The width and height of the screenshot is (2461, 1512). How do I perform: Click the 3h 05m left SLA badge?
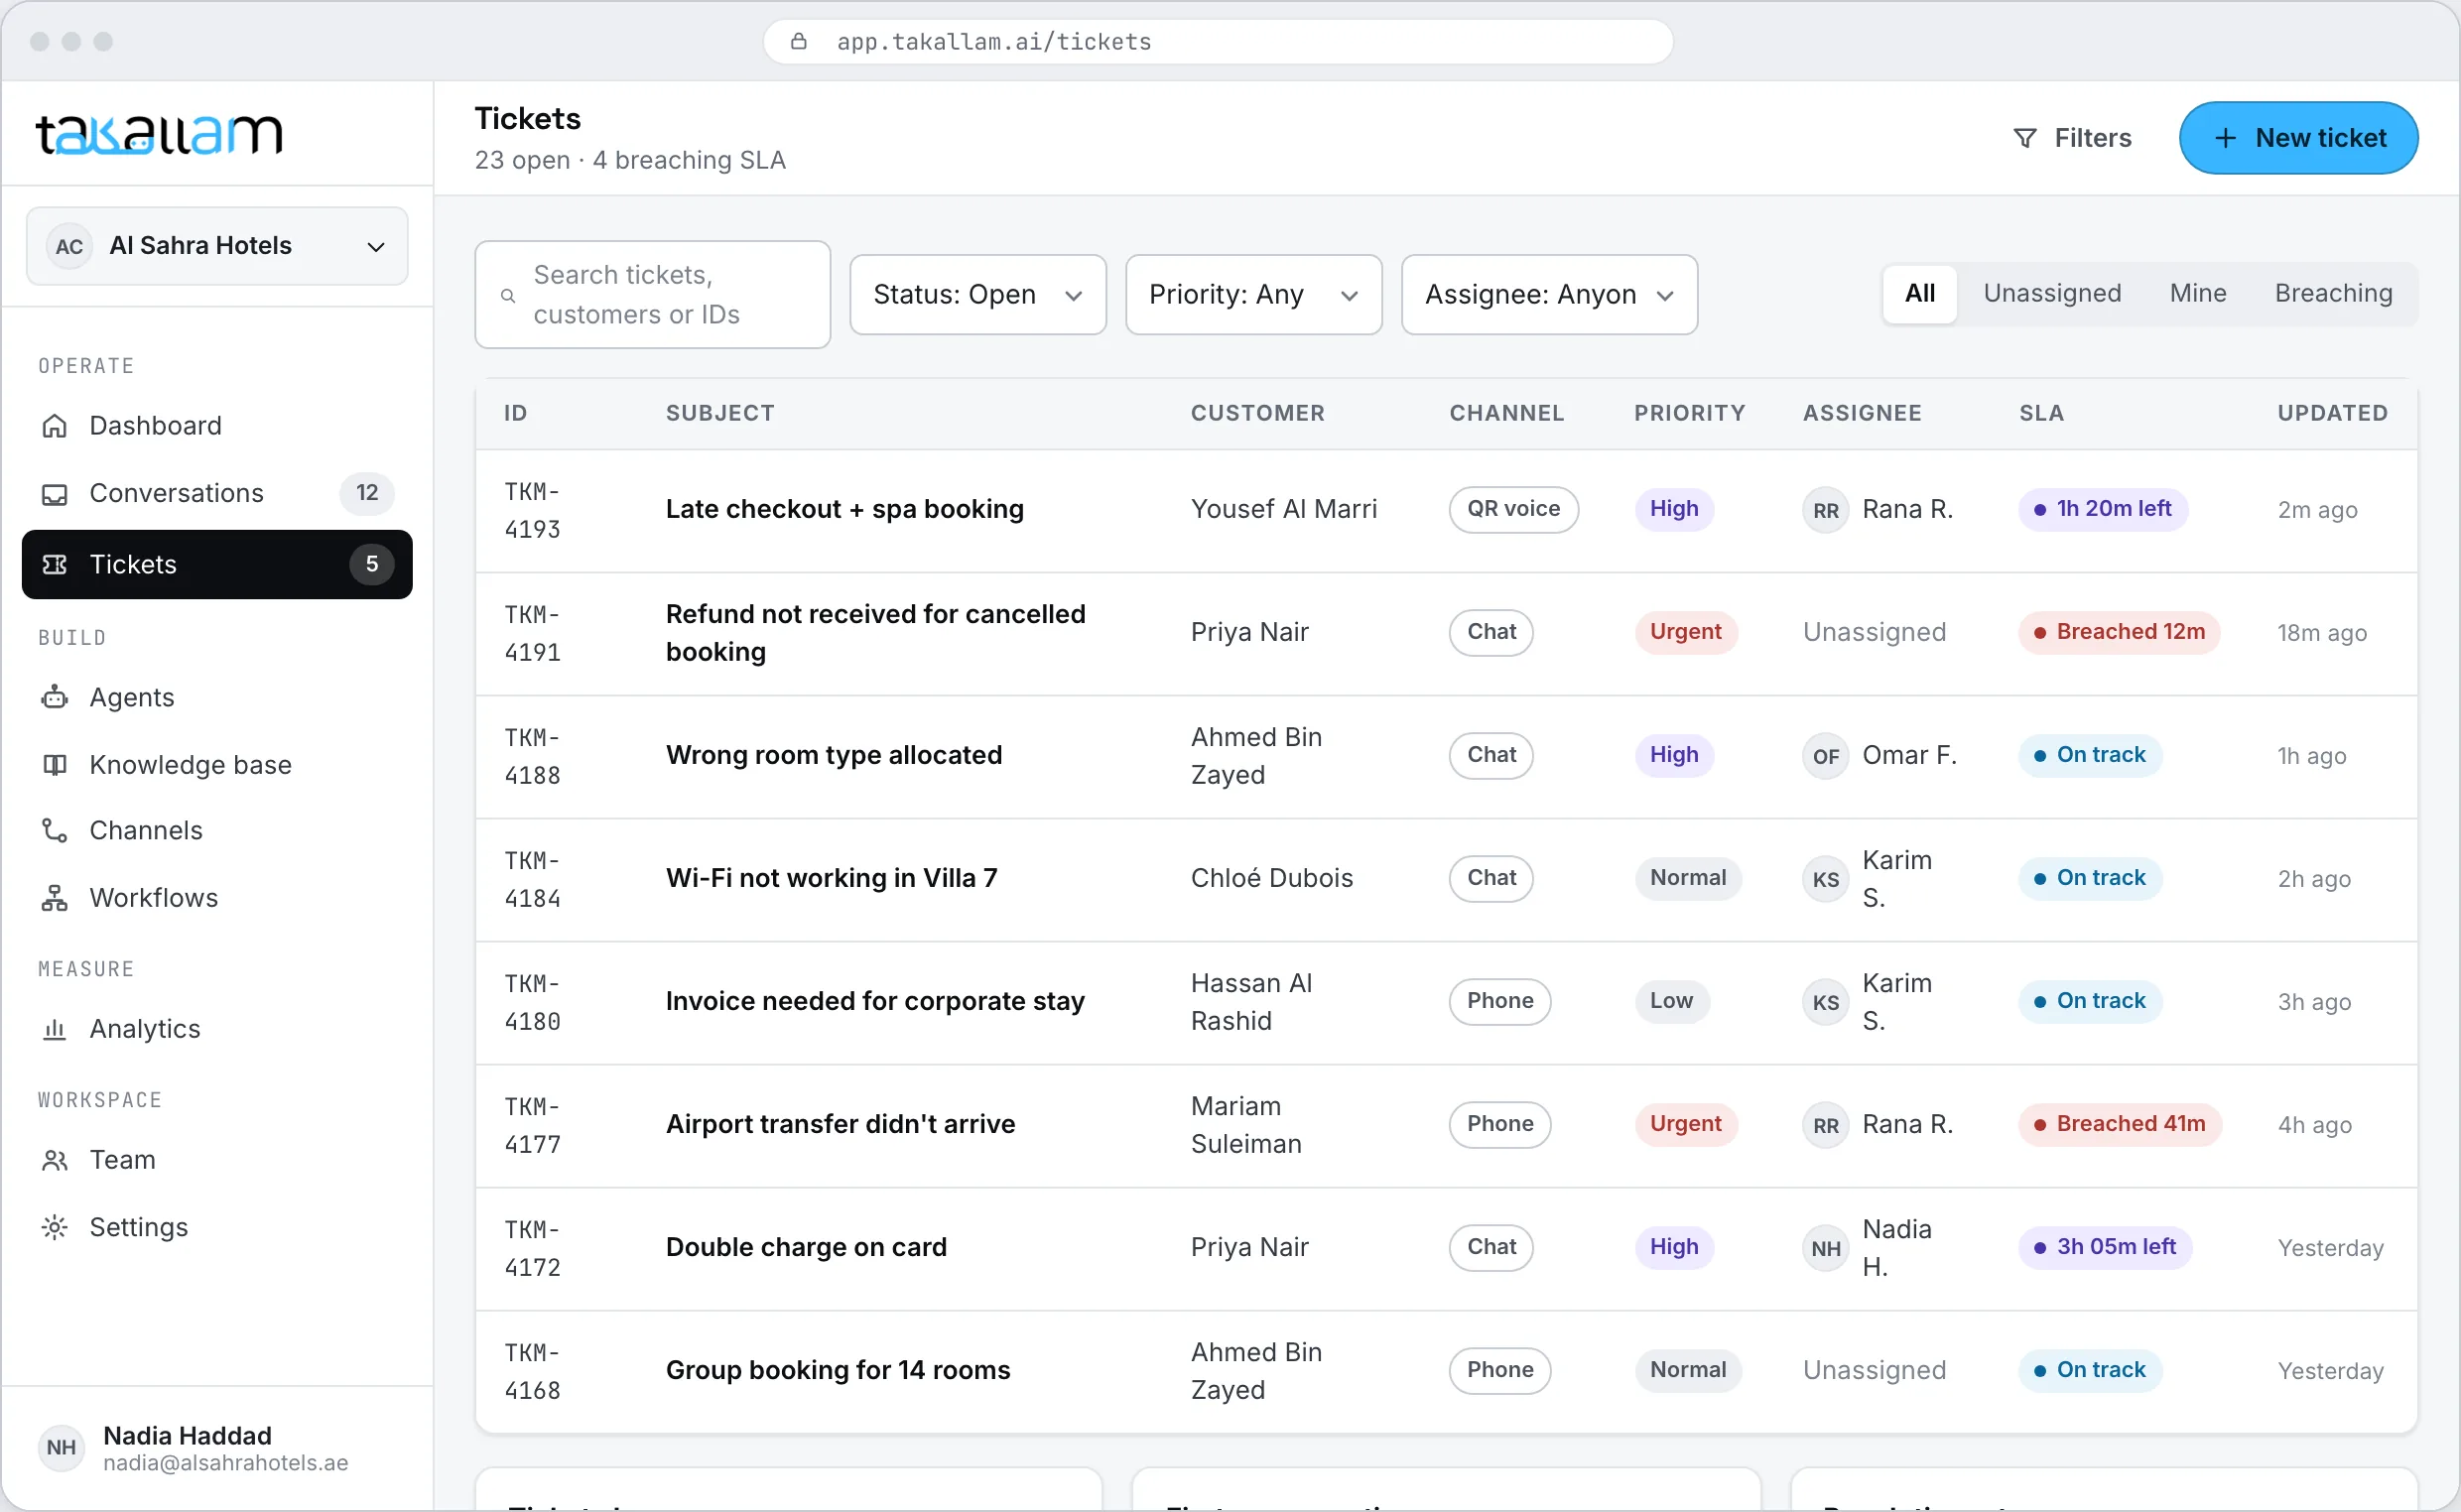(2105, 1247)
